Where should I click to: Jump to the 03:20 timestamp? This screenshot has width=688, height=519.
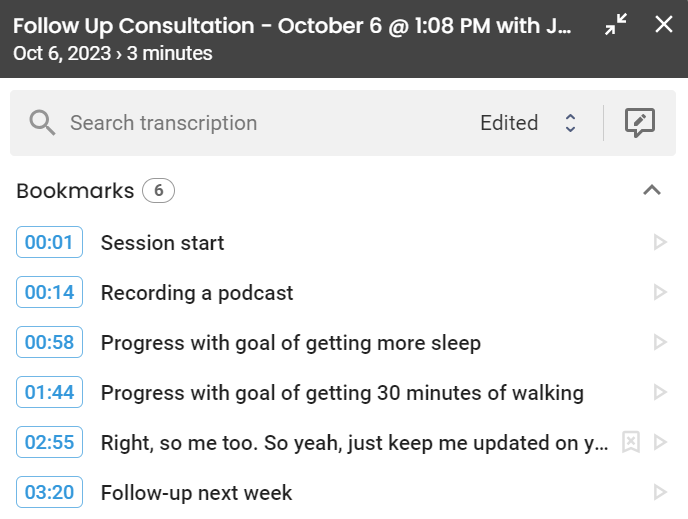coord(49,492)
